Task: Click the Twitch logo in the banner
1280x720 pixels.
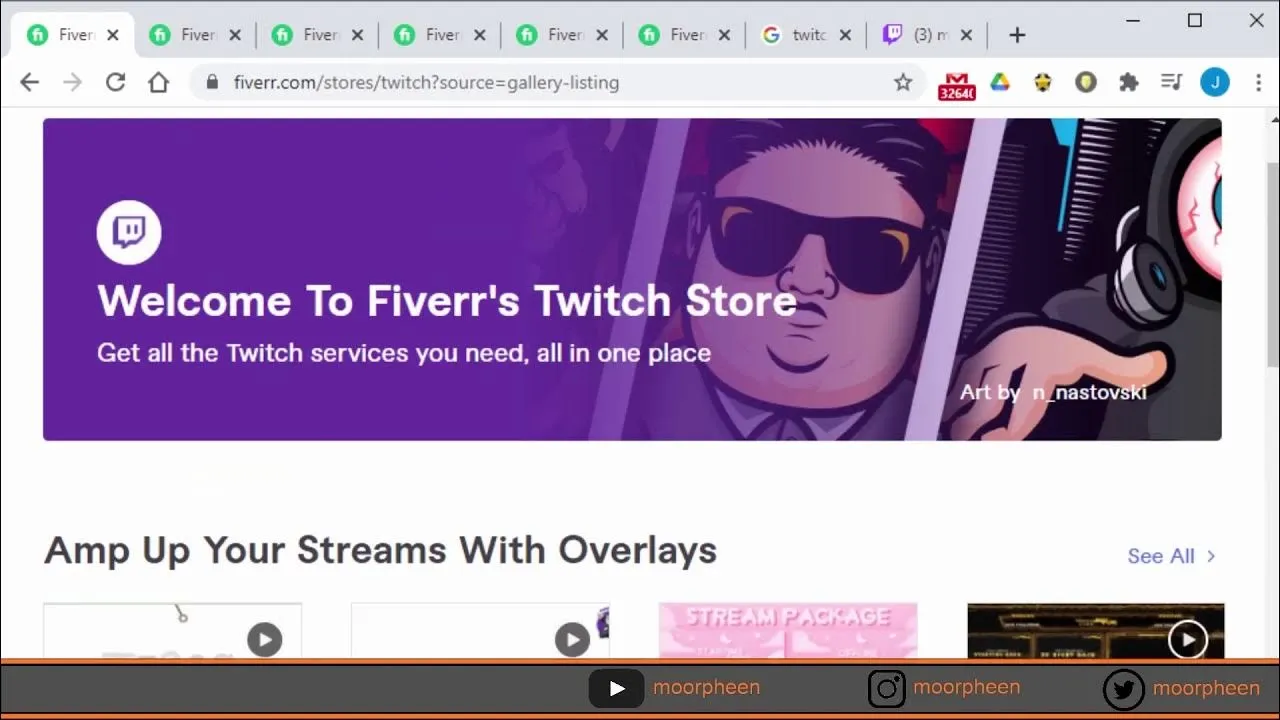Action: coord(129,232)
